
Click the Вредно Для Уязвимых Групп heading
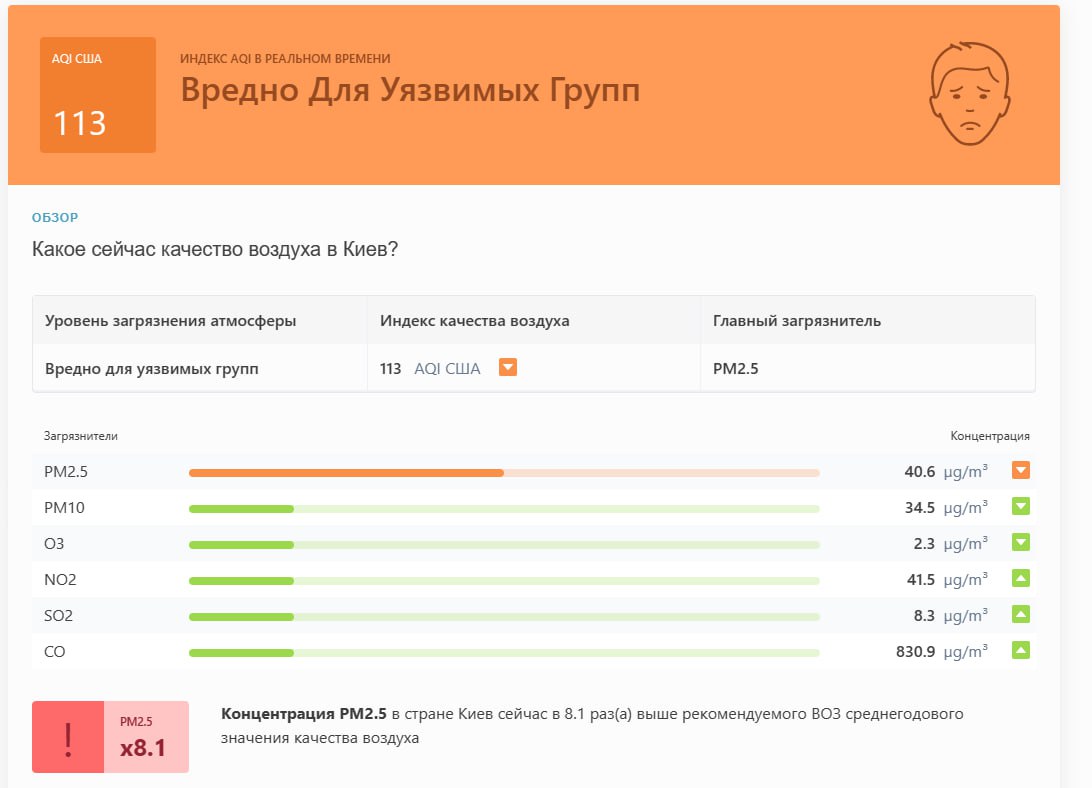(410, 89)
